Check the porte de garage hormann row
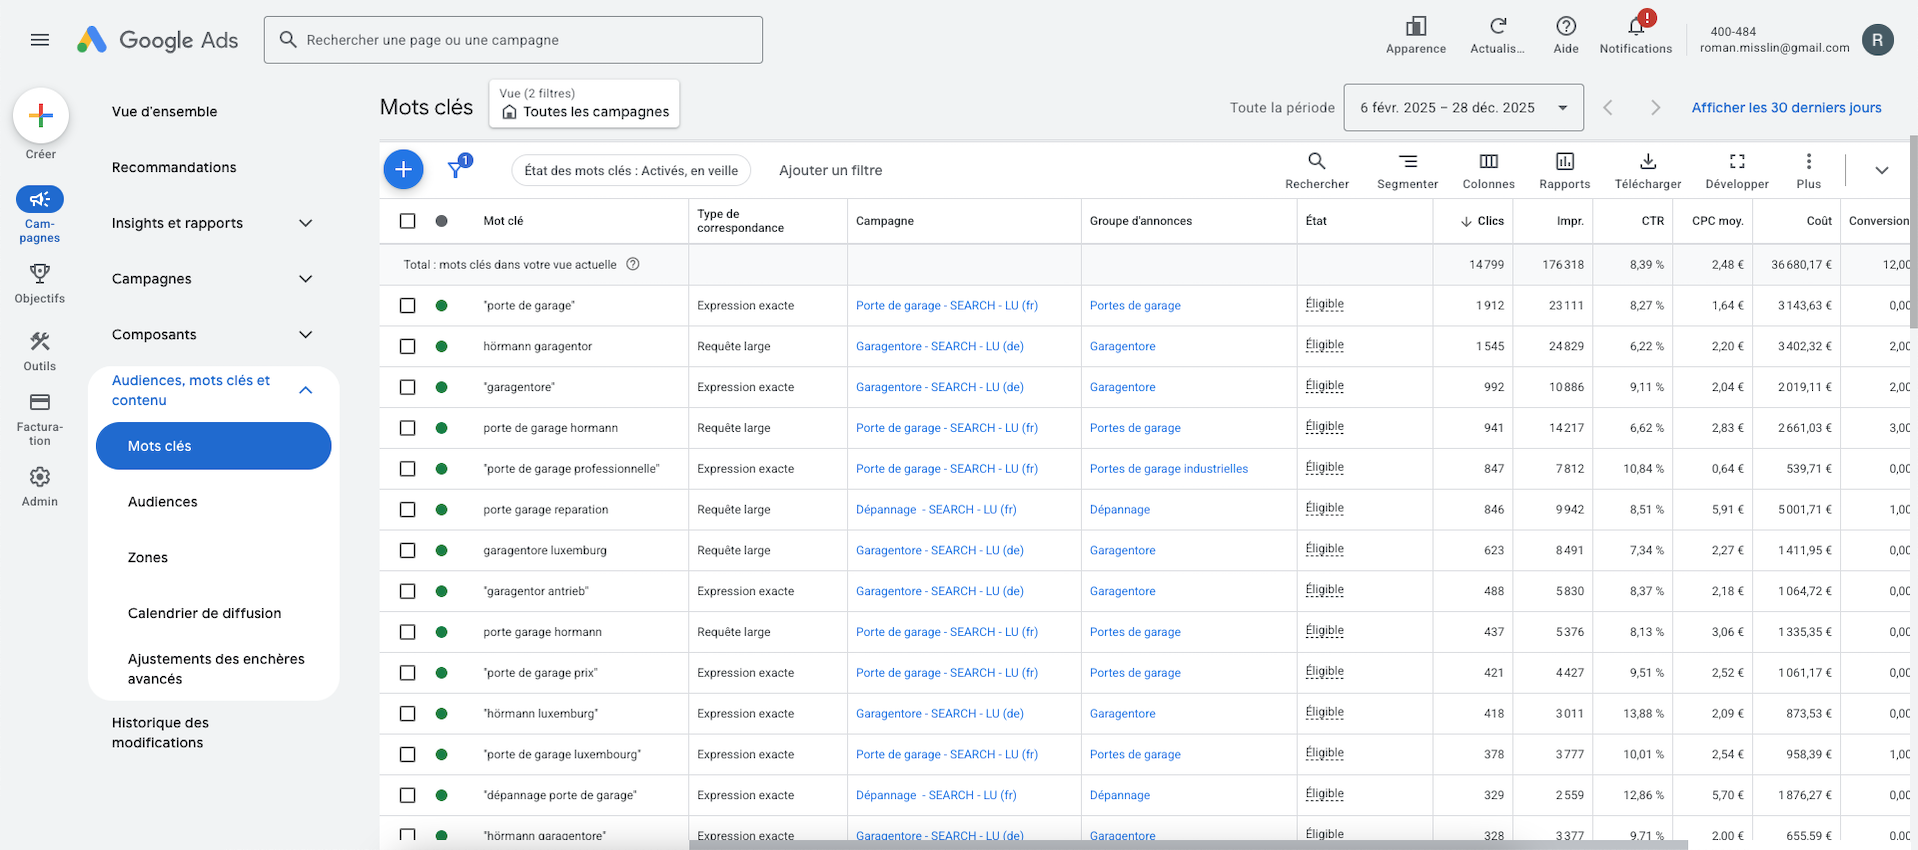1918x850 pixels. pyautogui.click(x=407, y=428)
